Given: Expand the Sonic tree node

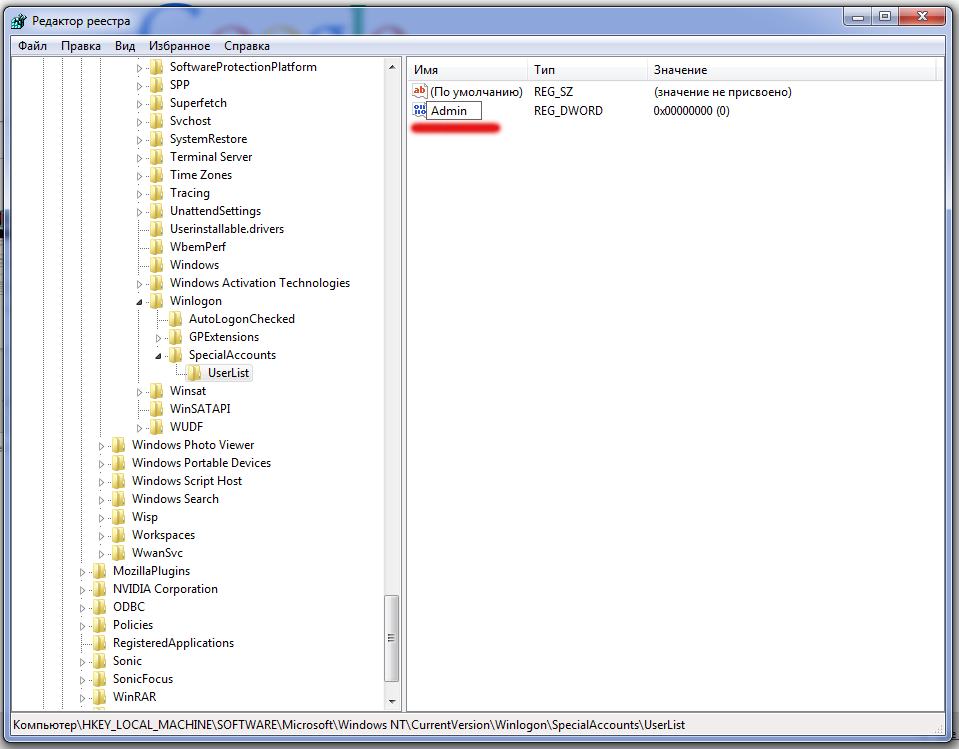Looking at the screenshot, I should point(83,662).
